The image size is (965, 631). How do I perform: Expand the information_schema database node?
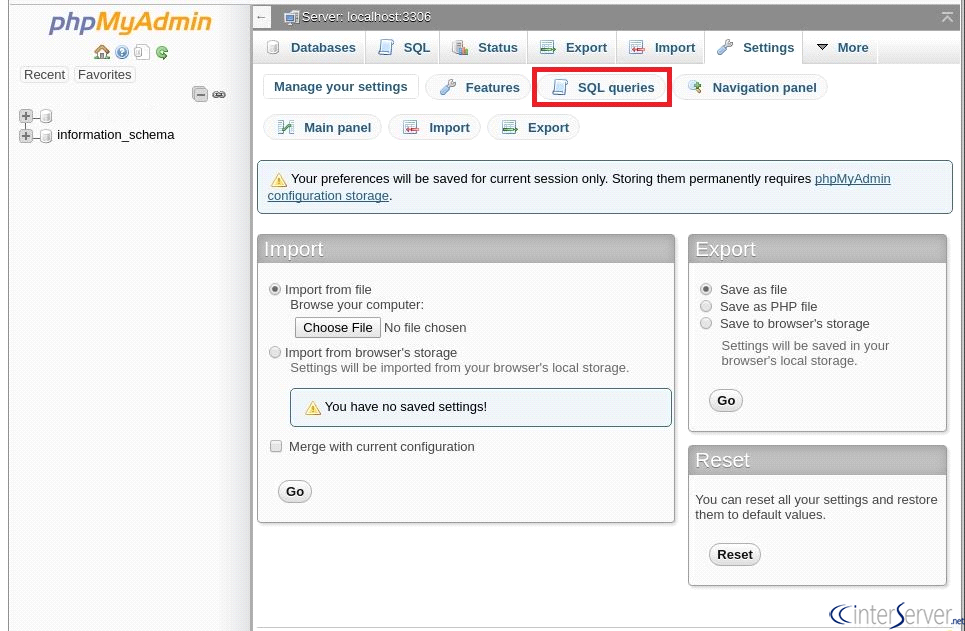(x=26, y=135)
